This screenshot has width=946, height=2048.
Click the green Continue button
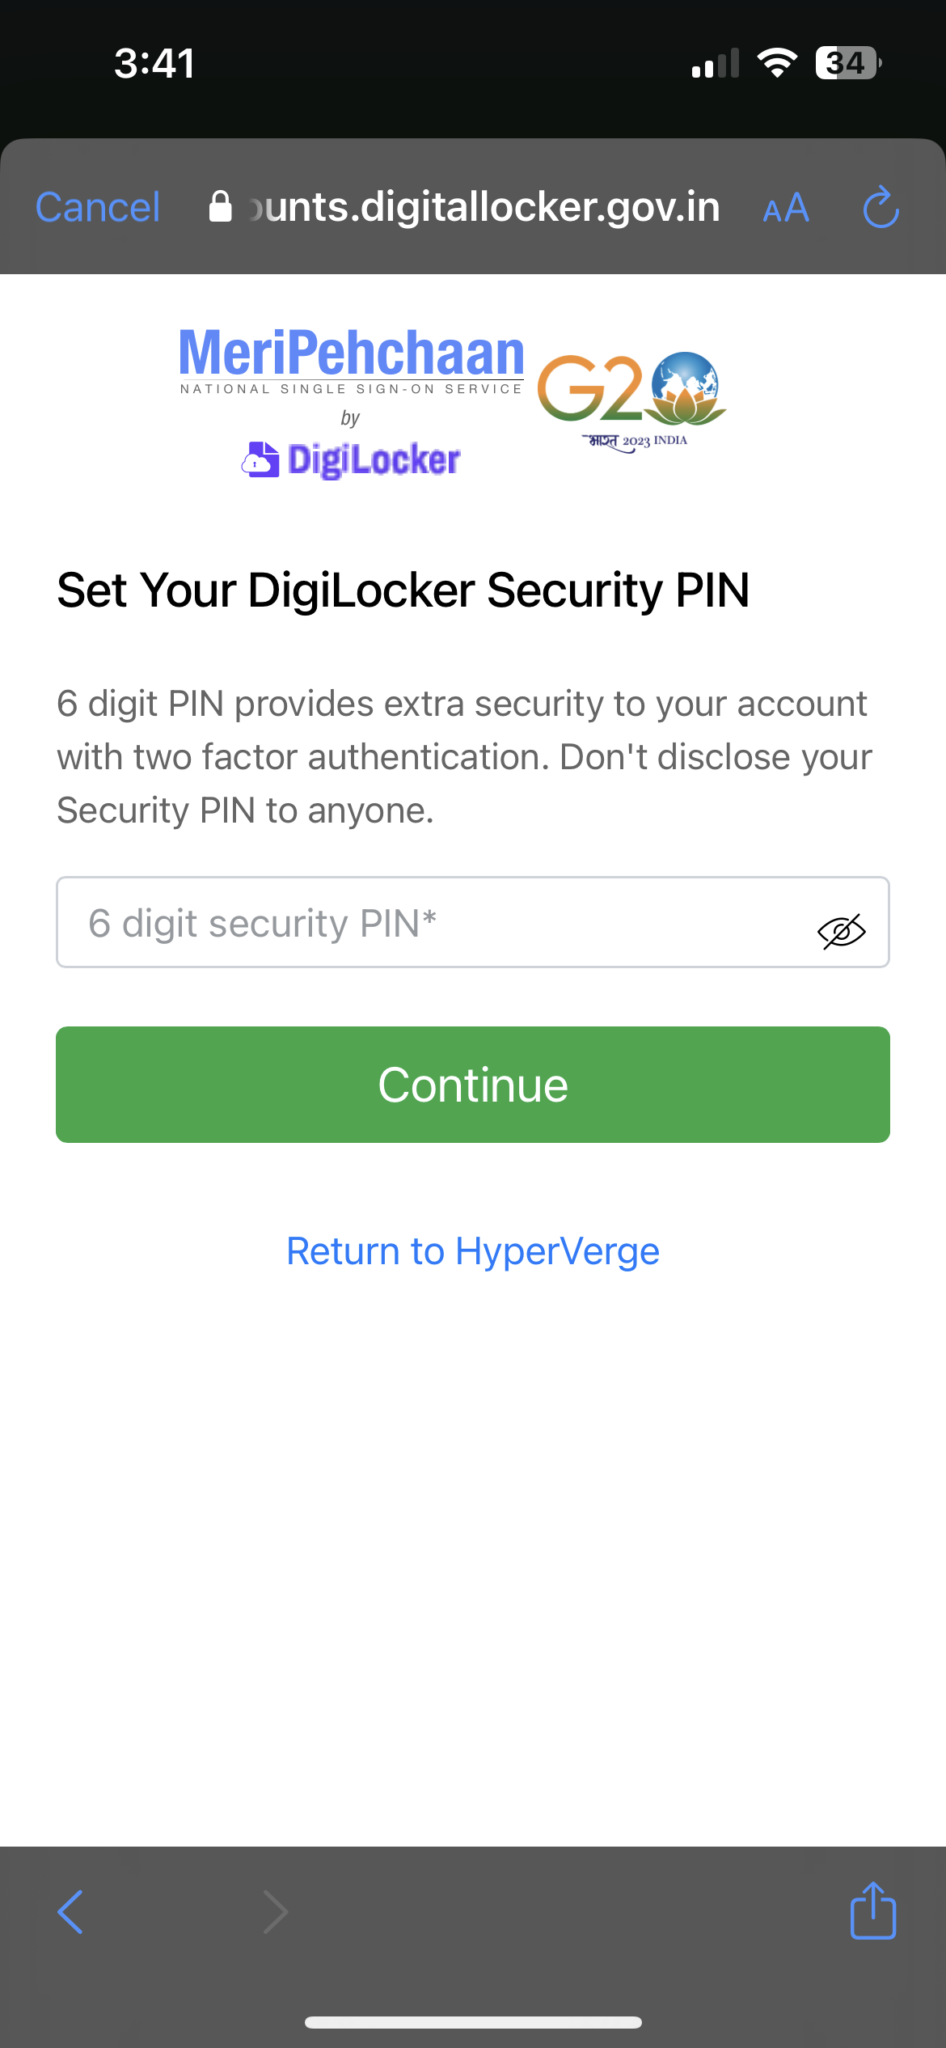pyautogui.click(x=473, y=1084)
